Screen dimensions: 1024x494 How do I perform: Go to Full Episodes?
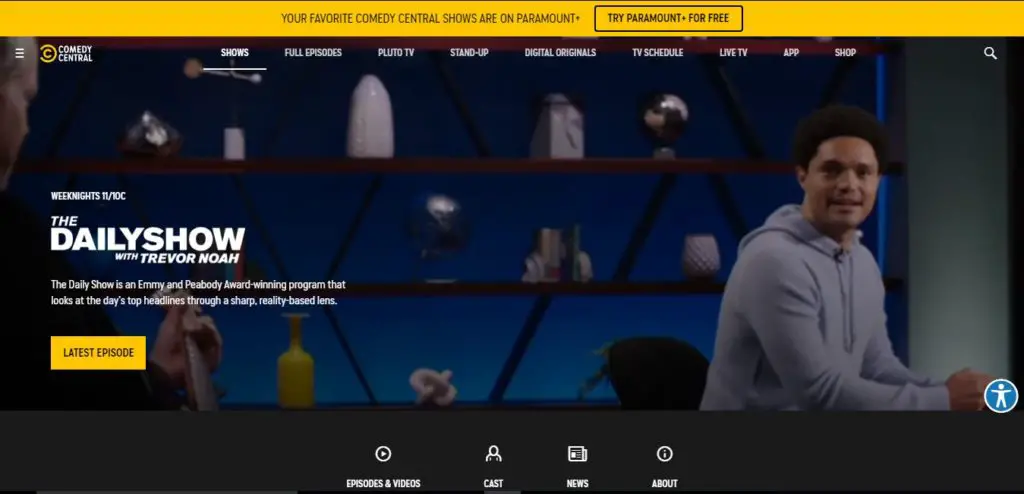click(313, 53)
